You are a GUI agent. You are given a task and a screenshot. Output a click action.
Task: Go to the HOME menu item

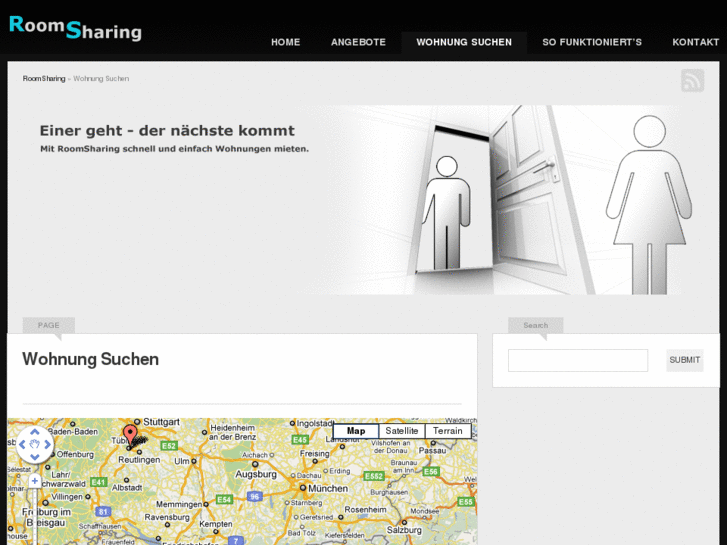[286, 42]
